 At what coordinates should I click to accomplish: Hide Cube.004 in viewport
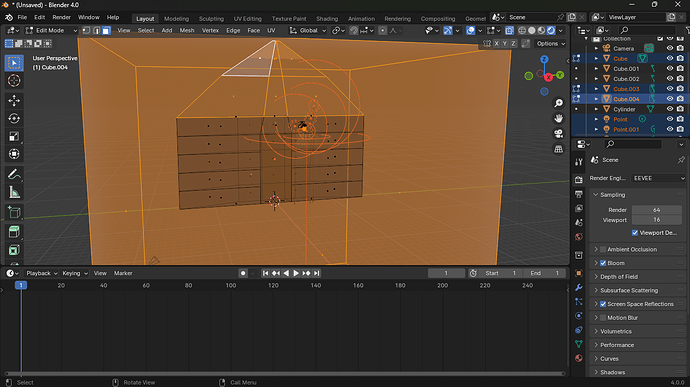(x=670, y=99)
